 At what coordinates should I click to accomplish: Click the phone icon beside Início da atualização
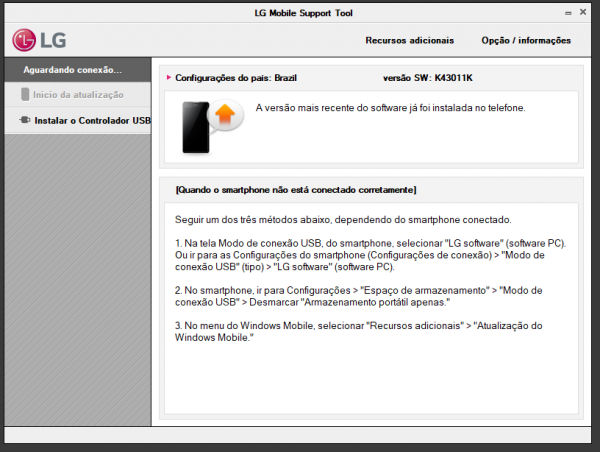(25, 95)
